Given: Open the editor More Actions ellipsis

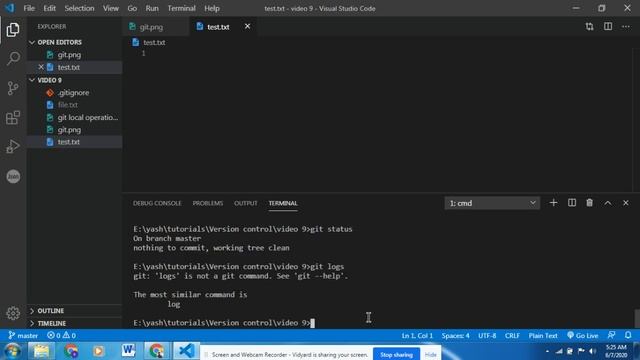Looking at the screenshot, I should tap(626, 27).
